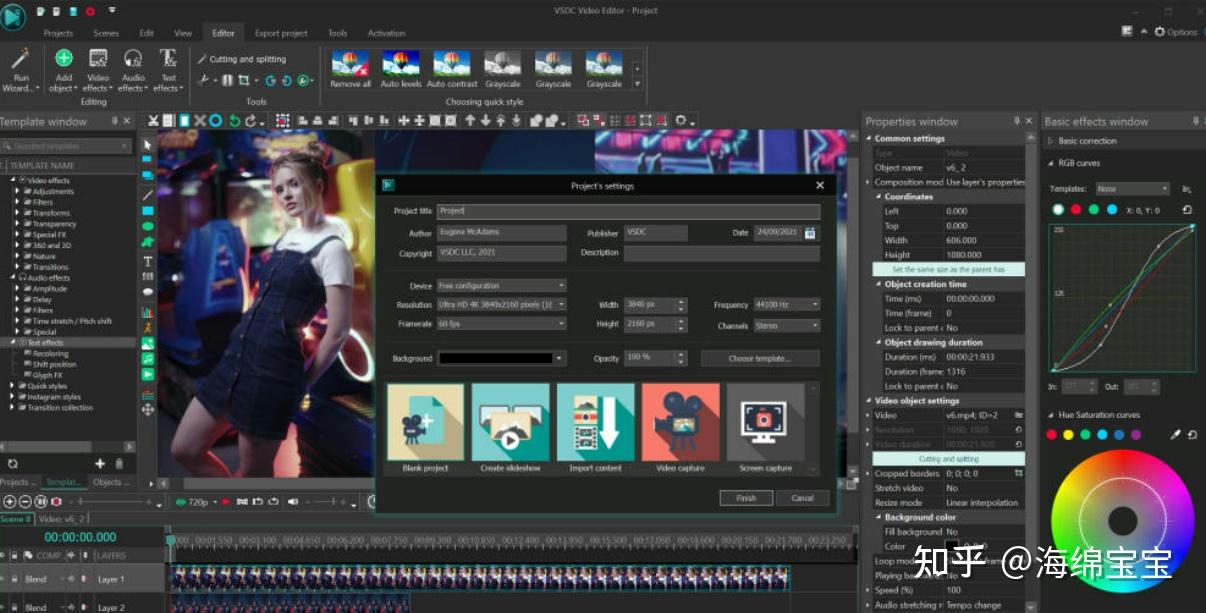Select yellow Hue Saturation curve
This screenshot has width=1206, height=613.
1068,435
